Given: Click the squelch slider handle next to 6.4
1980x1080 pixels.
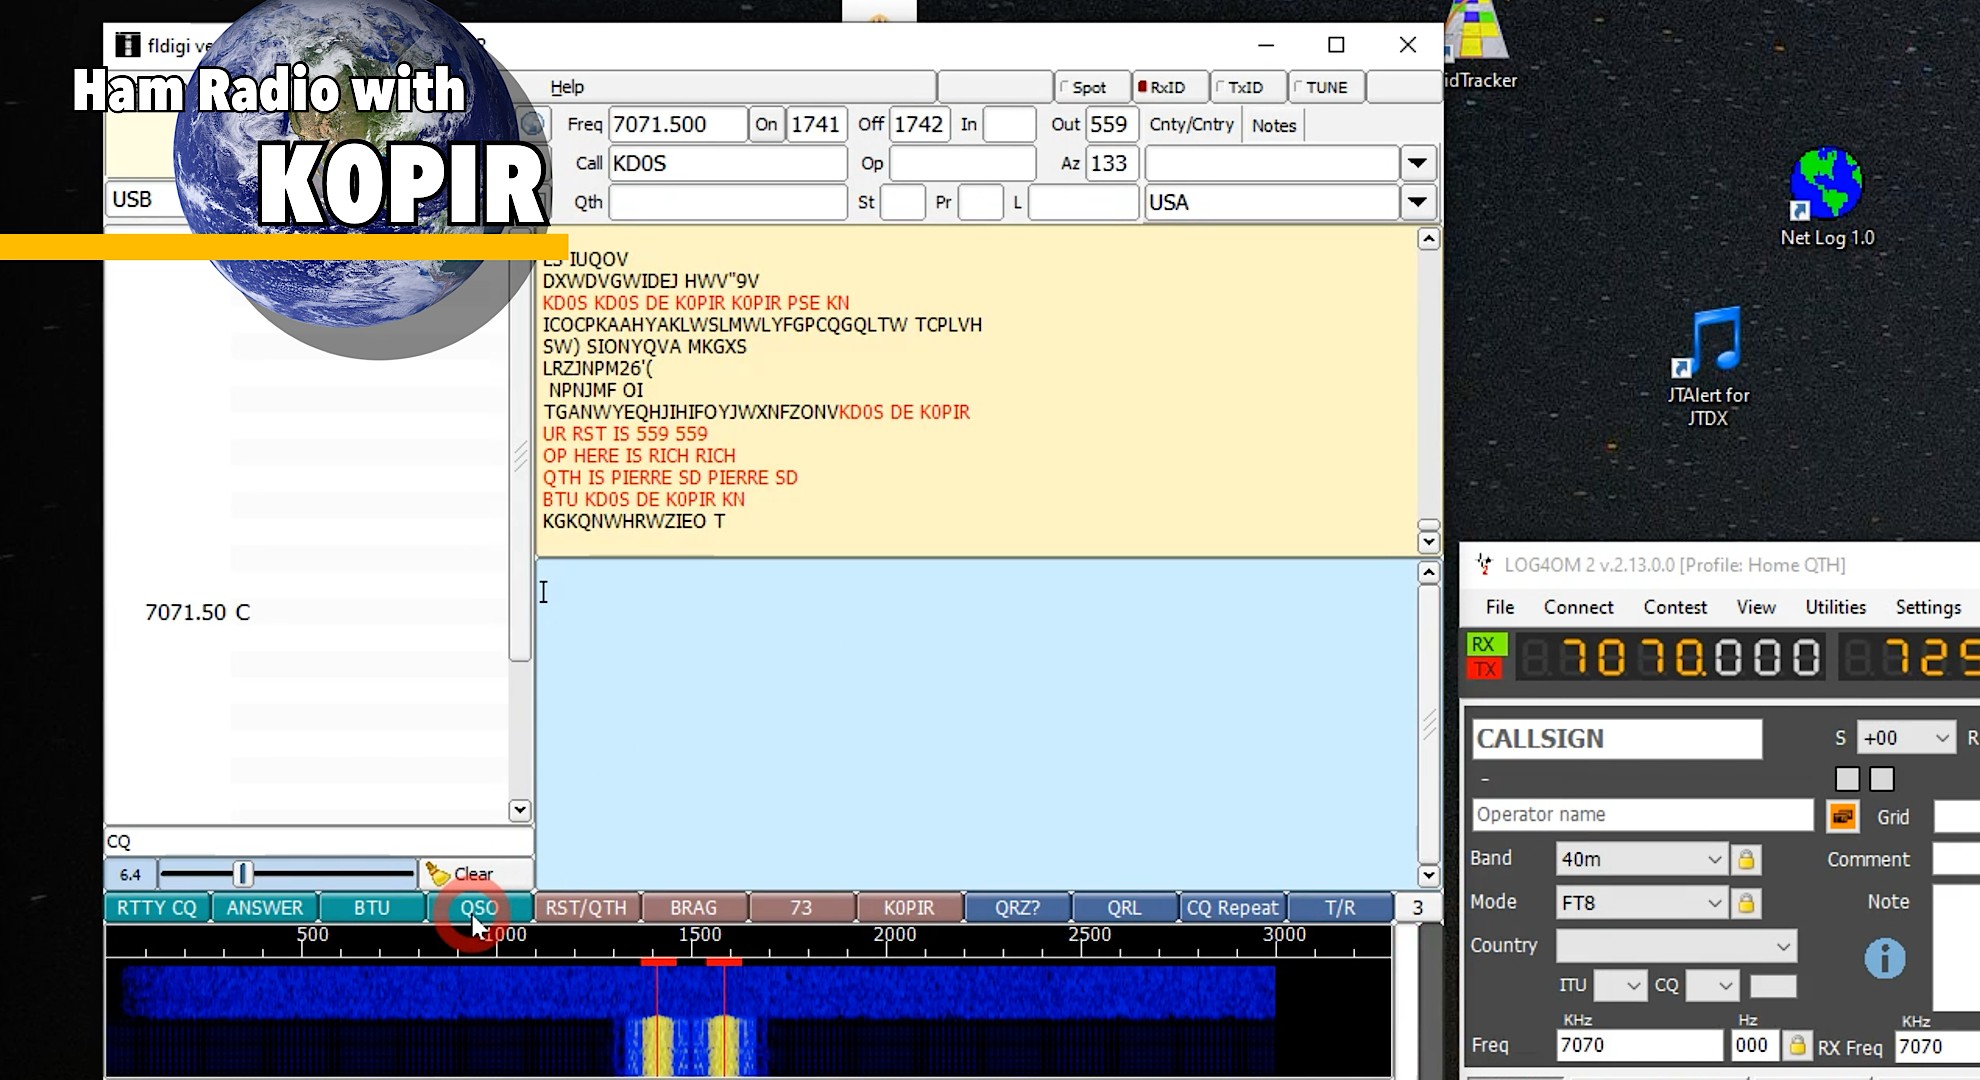Looking at the screenshot, I should [x=243, y=874].
